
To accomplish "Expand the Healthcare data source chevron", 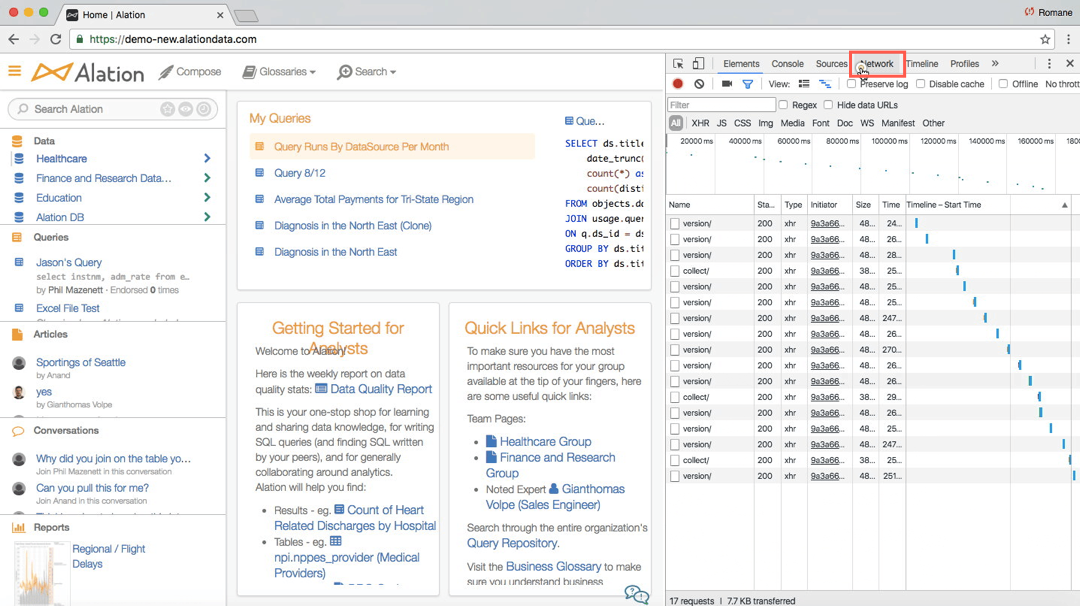I will [207, 158].
